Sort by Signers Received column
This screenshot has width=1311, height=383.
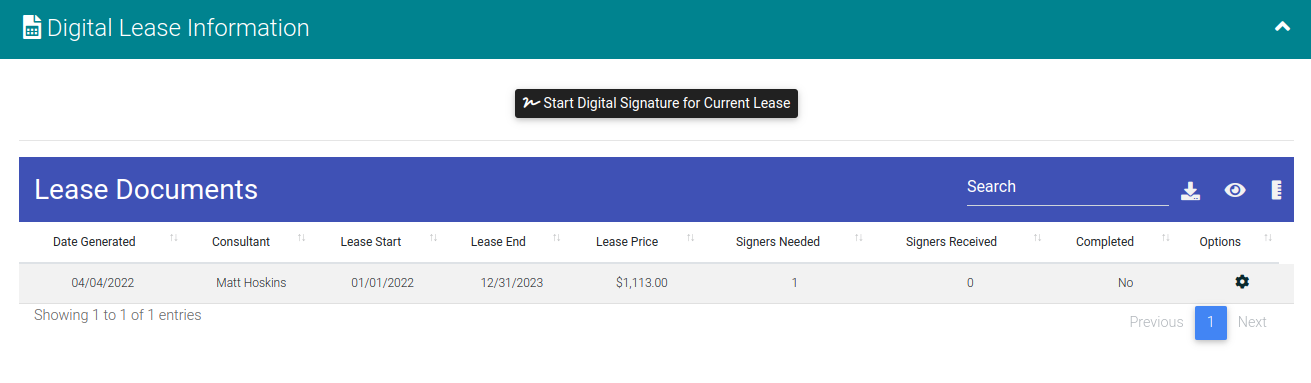click(x=951, y=242)
